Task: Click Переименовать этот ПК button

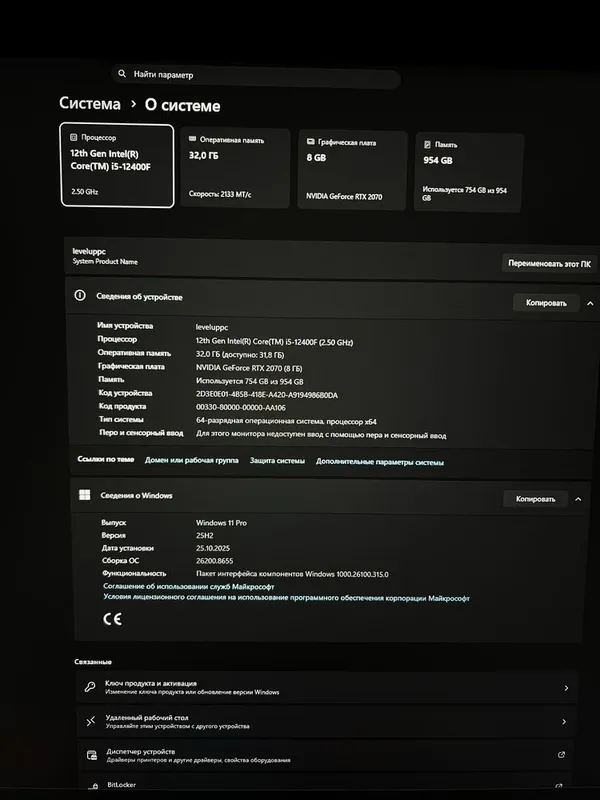Action: (x=549, y=264)
